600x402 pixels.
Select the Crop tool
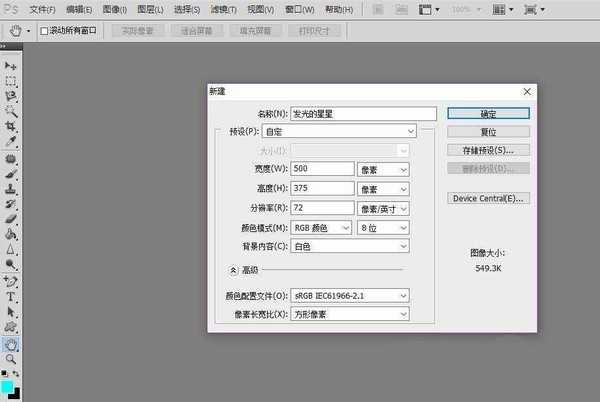point(11,128)
